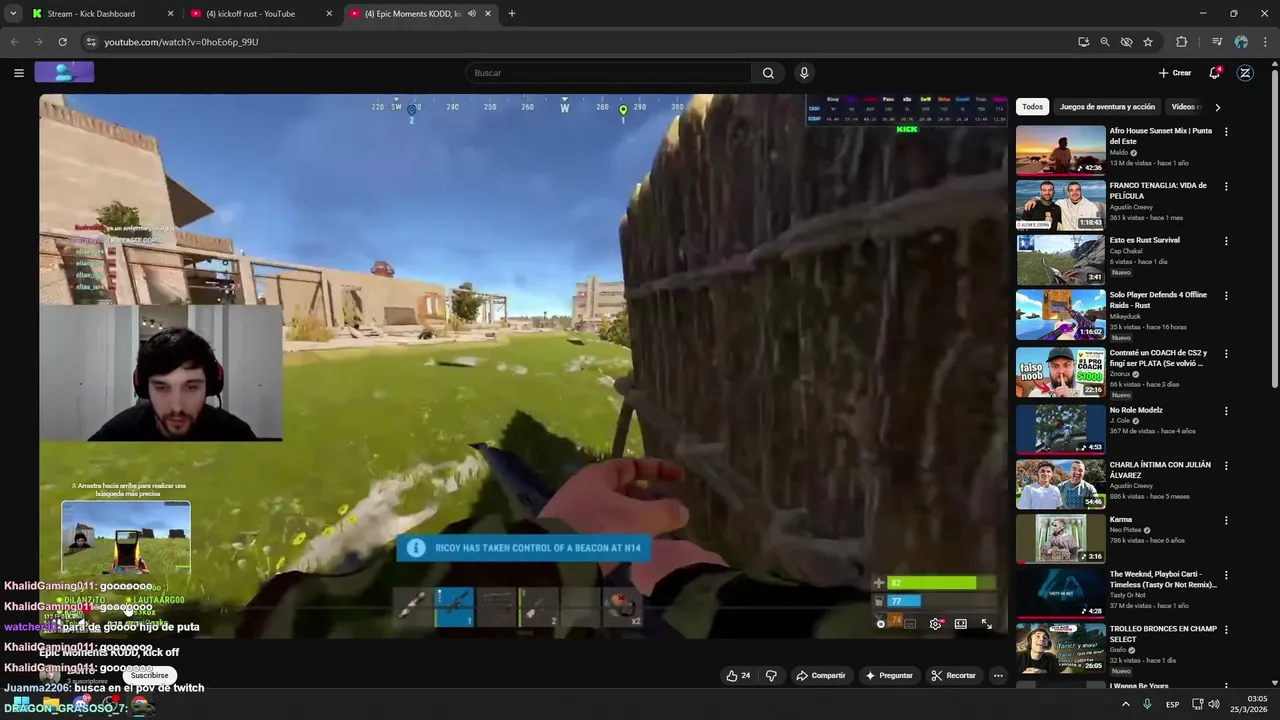Open Afro House Sunset Mix thumbnail
The height and width of the screenshot is (720, 1280).
pyautogui.click(x=1061, y=150)
